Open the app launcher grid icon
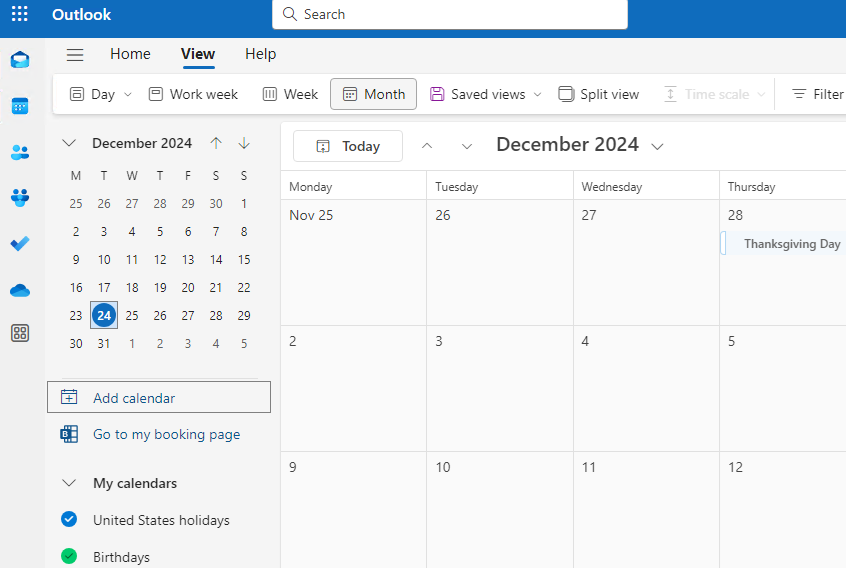 (19, 14)
